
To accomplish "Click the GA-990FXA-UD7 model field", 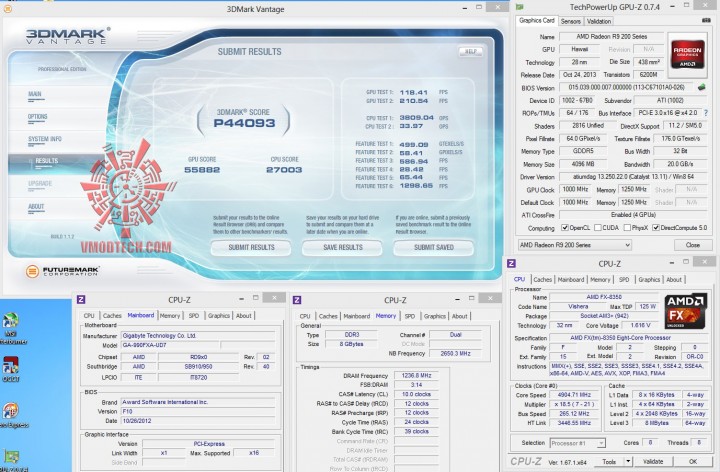I will 170,345.
